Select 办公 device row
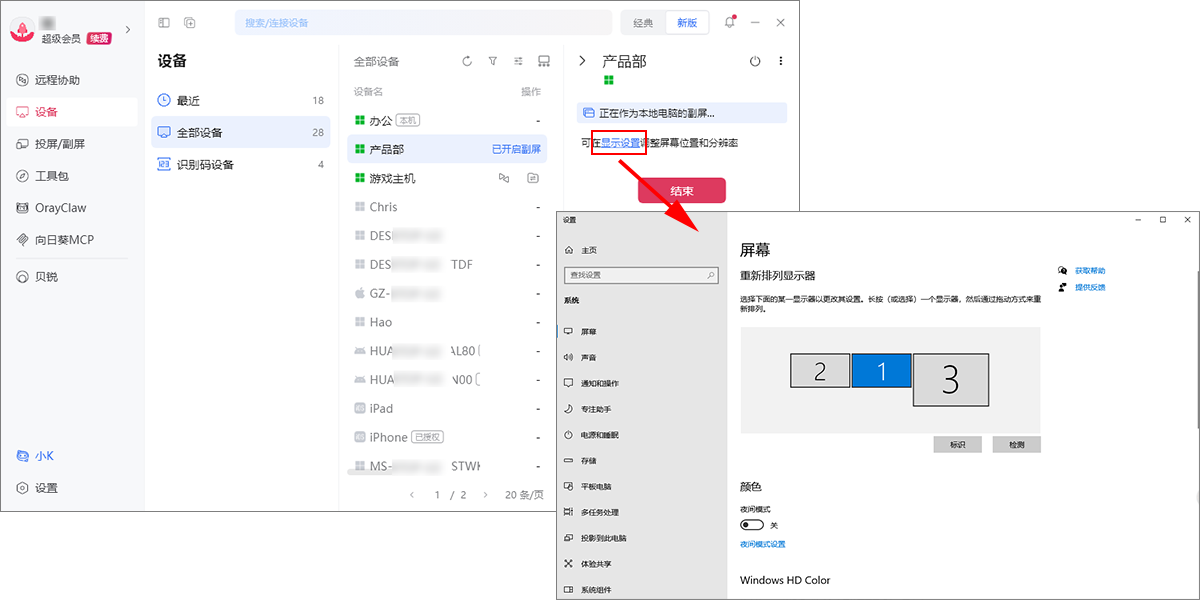 coord(447,120)
